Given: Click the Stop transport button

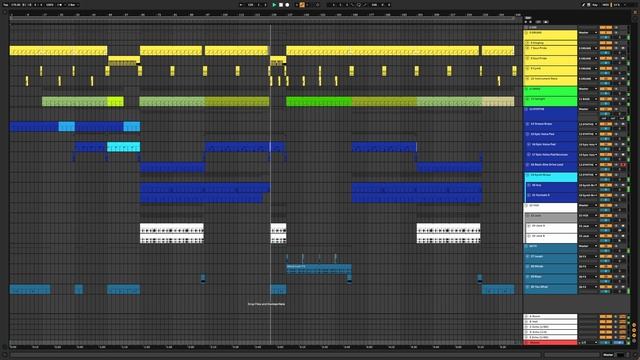Looking at the screenshot, I should (281, 5).
